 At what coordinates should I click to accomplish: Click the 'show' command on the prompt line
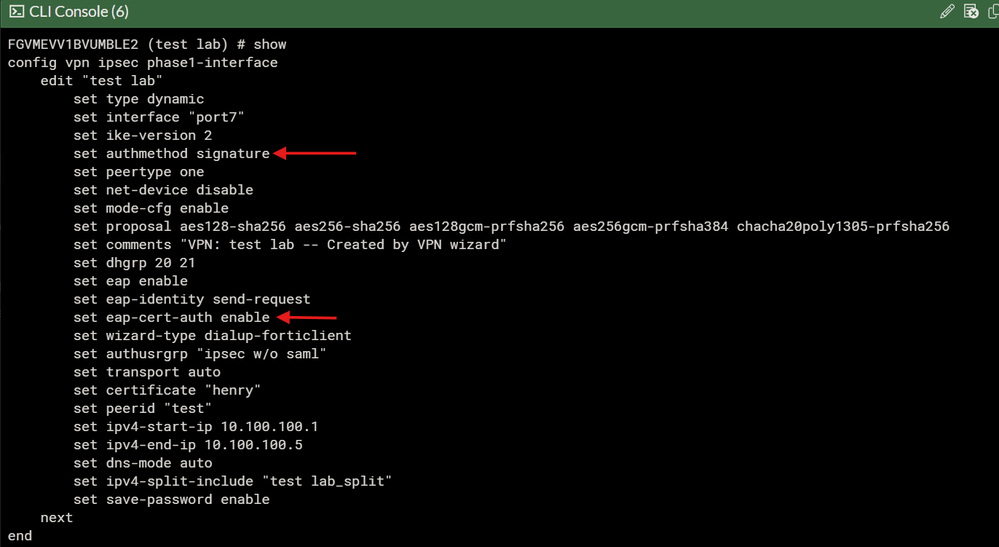(x=270, y=45)
